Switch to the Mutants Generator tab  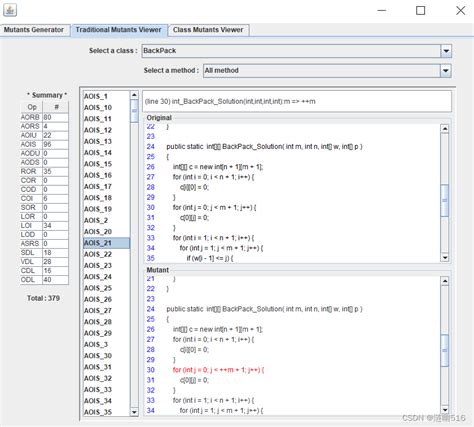[34, 30]
